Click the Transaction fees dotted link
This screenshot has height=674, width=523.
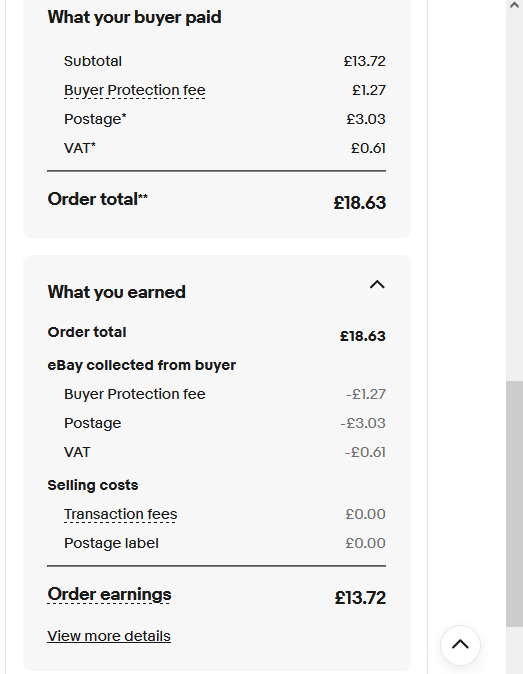(x=120, y=514)
